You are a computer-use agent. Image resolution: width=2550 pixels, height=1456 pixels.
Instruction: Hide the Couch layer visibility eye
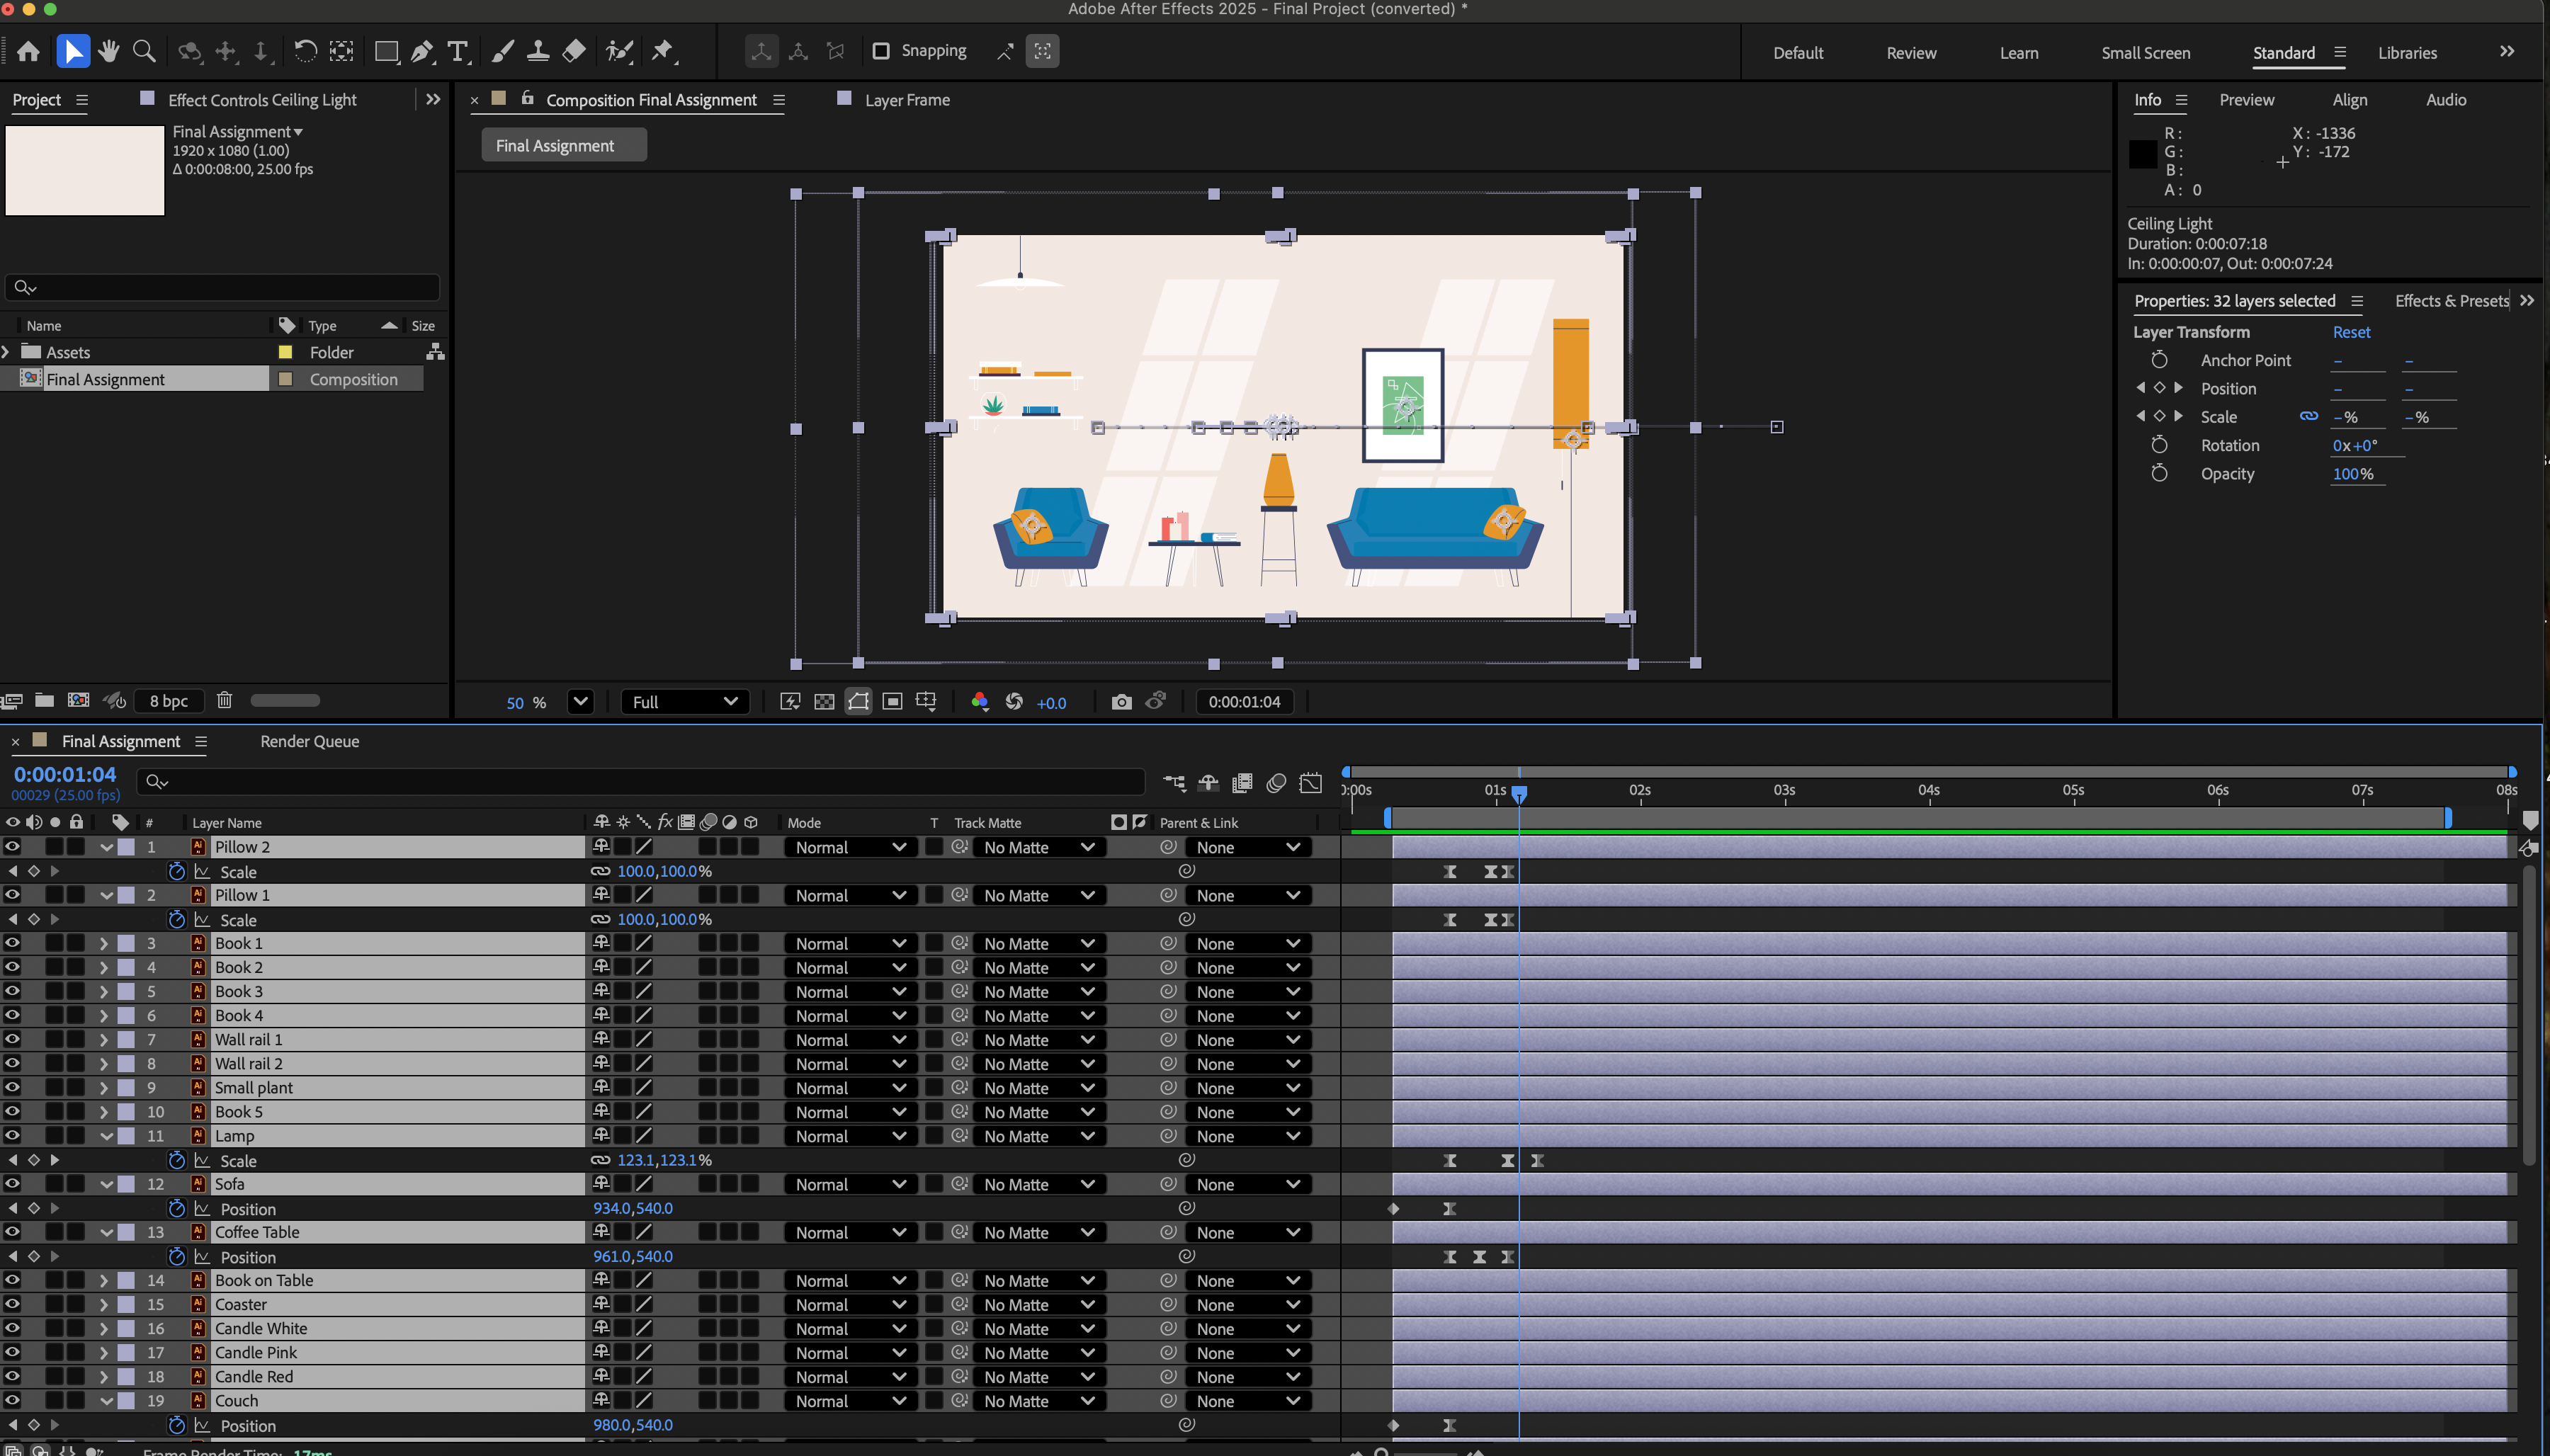coord(12,1401)
